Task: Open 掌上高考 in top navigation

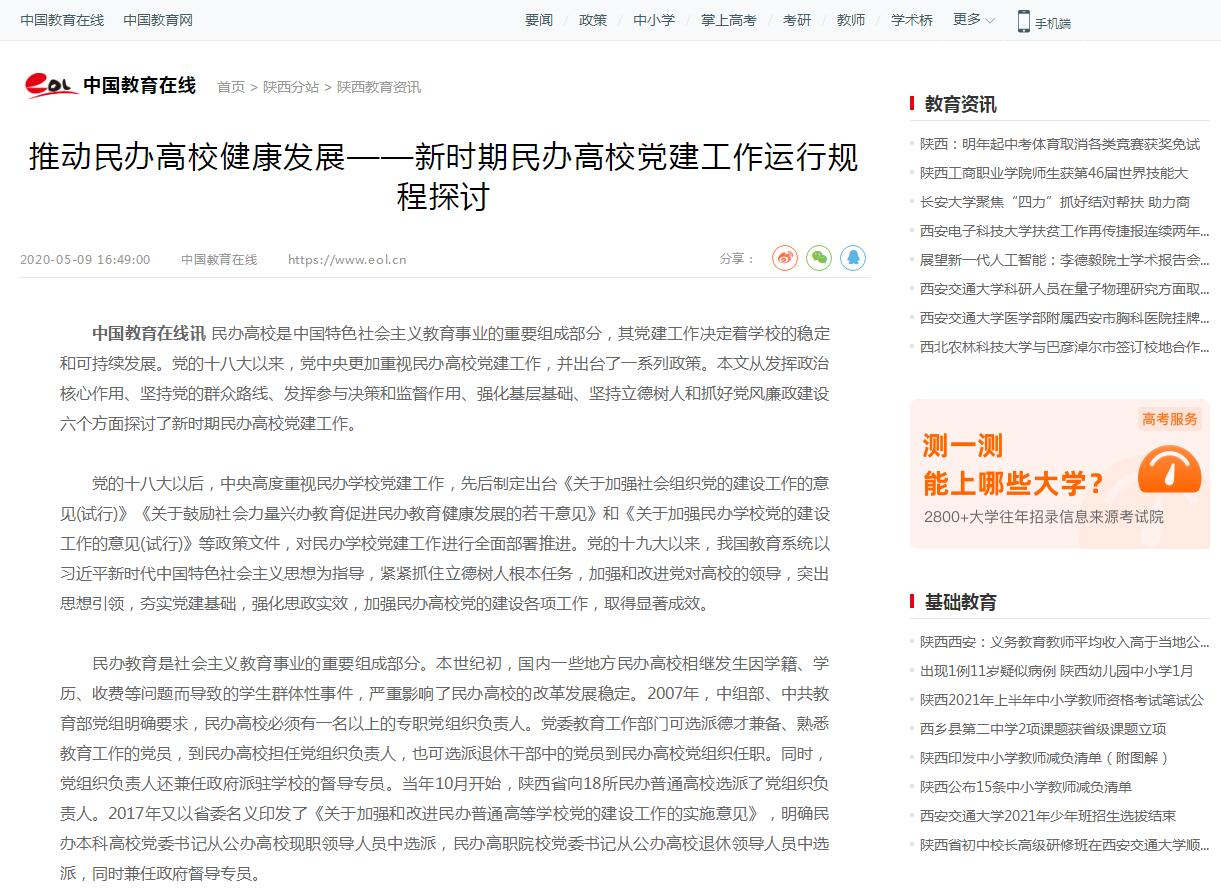Action: pos(729,20)
